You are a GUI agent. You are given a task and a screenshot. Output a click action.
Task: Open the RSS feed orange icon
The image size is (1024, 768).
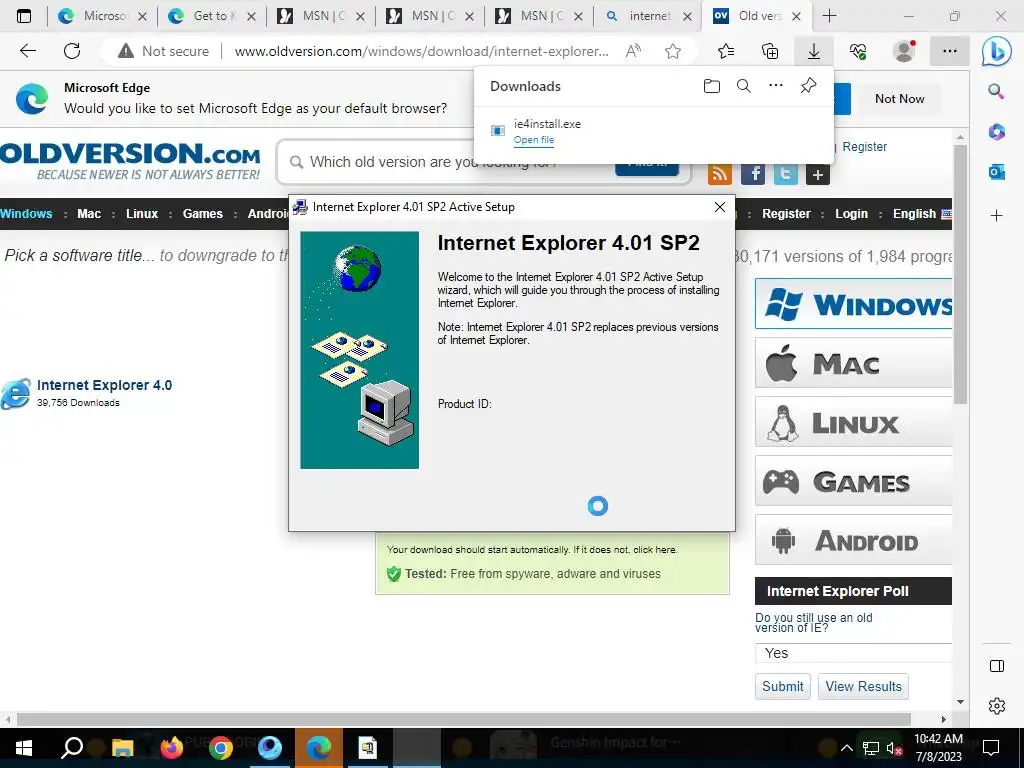pyautogui.click(x=720, y=174)
